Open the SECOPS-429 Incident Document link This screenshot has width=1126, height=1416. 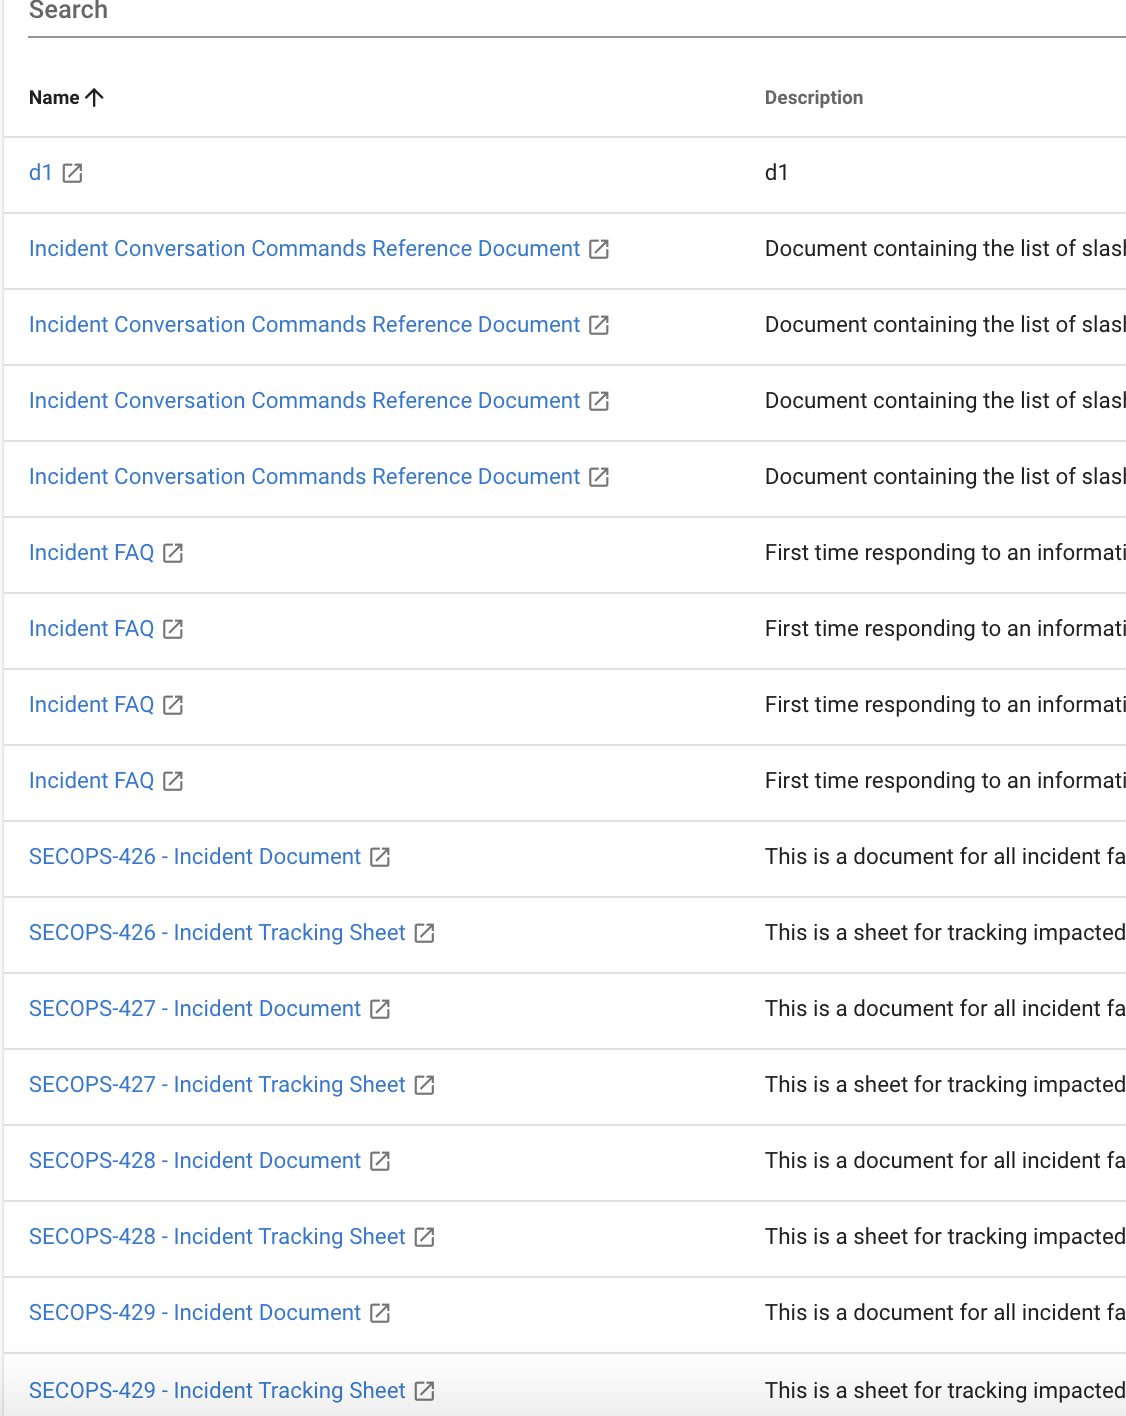(194, 1313)
